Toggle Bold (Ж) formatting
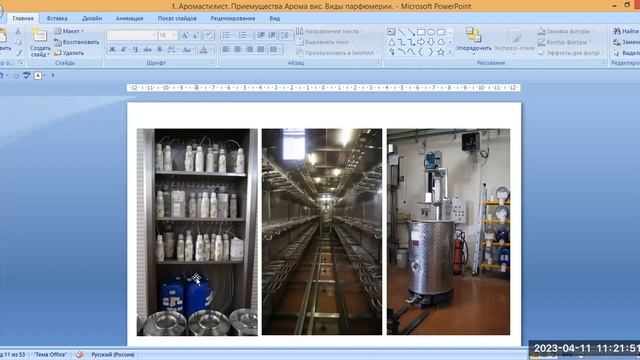Screen dimensions: 640x360 (x=112, y=50)
